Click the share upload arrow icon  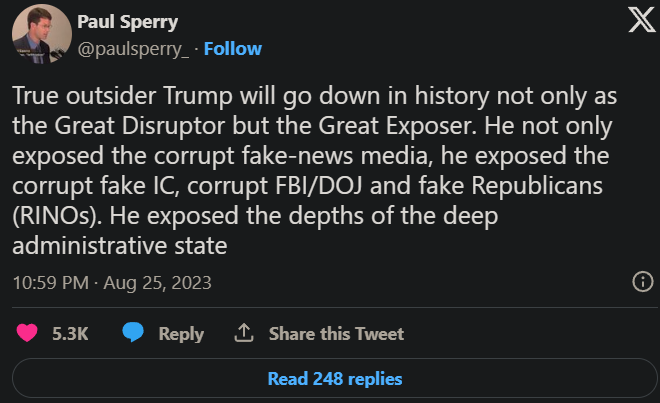pyautogui.click(x=242, y=333)
